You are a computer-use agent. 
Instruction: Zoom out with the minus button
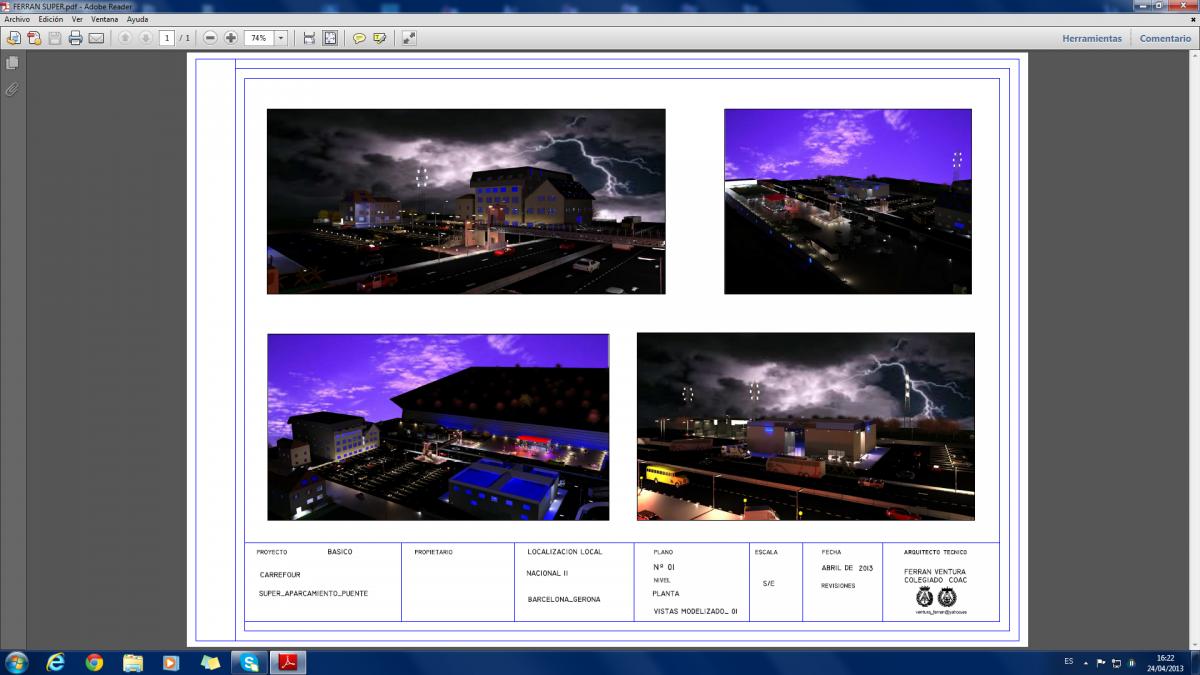210,38
